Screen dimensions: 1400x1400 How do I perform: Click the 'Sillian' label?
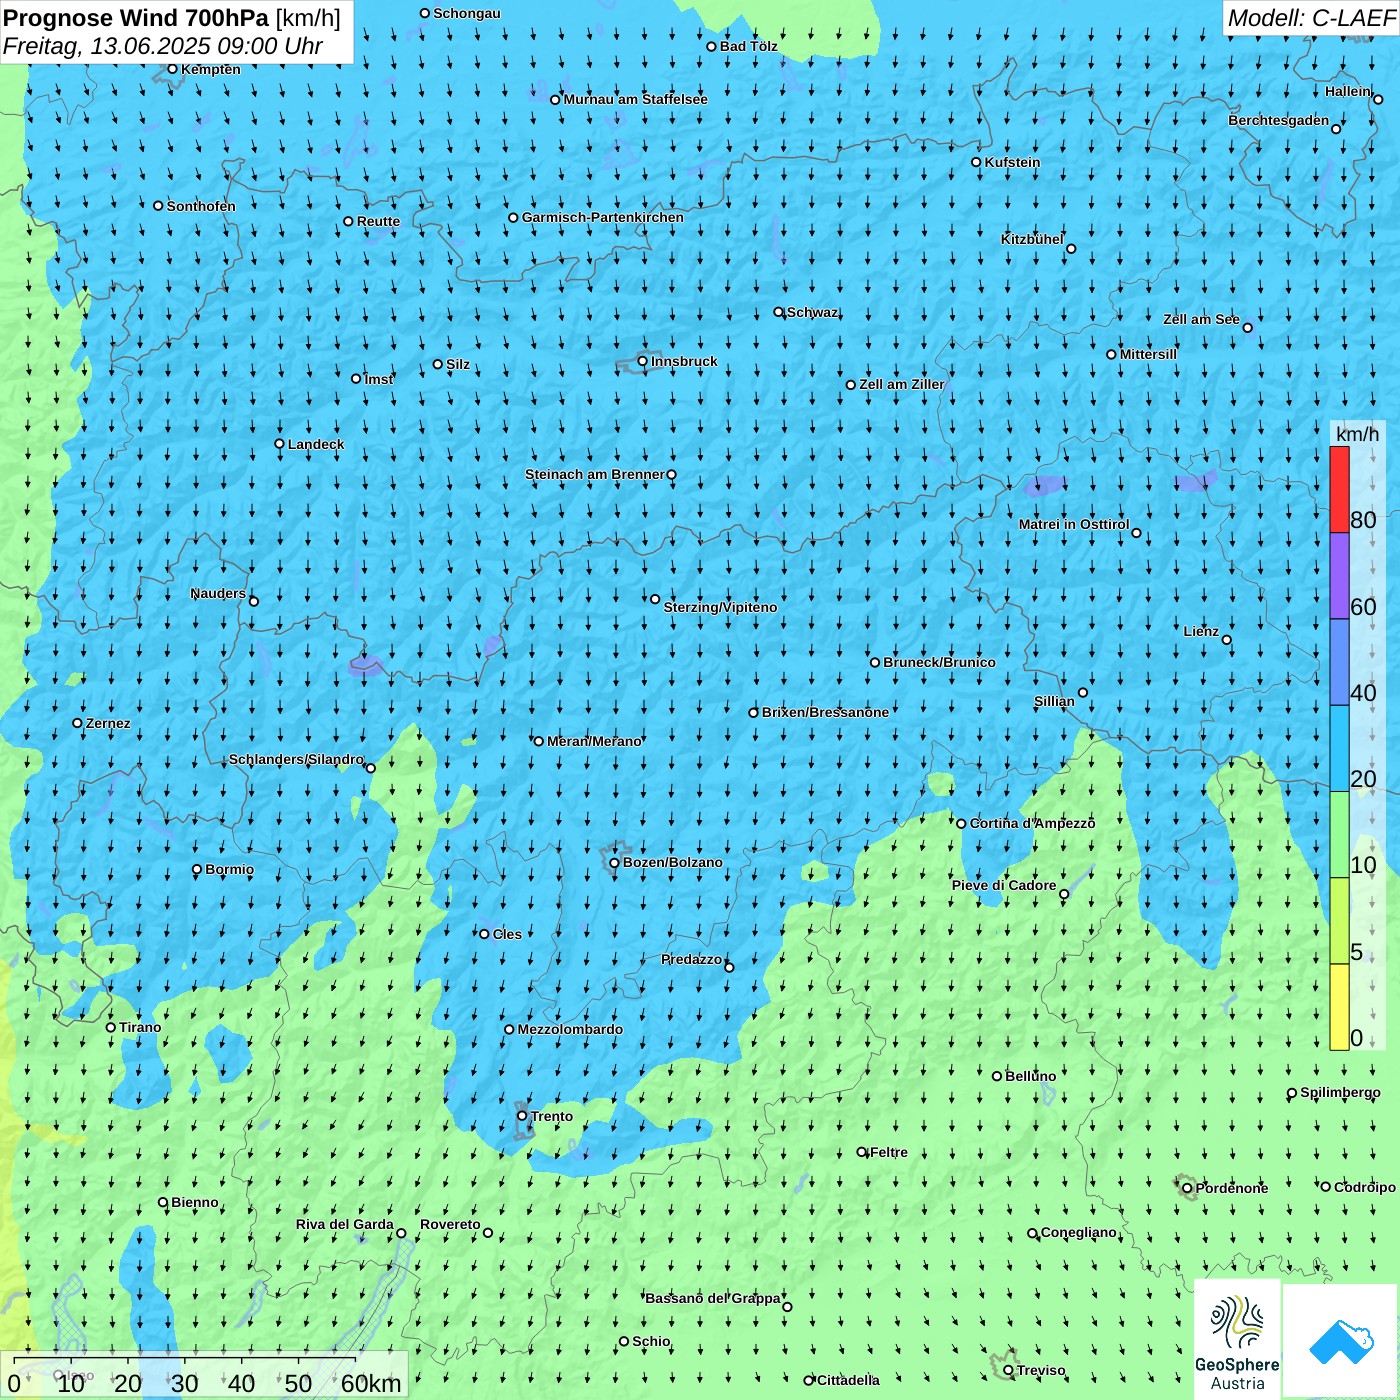pyautogui.click(x=1054, y=701)
